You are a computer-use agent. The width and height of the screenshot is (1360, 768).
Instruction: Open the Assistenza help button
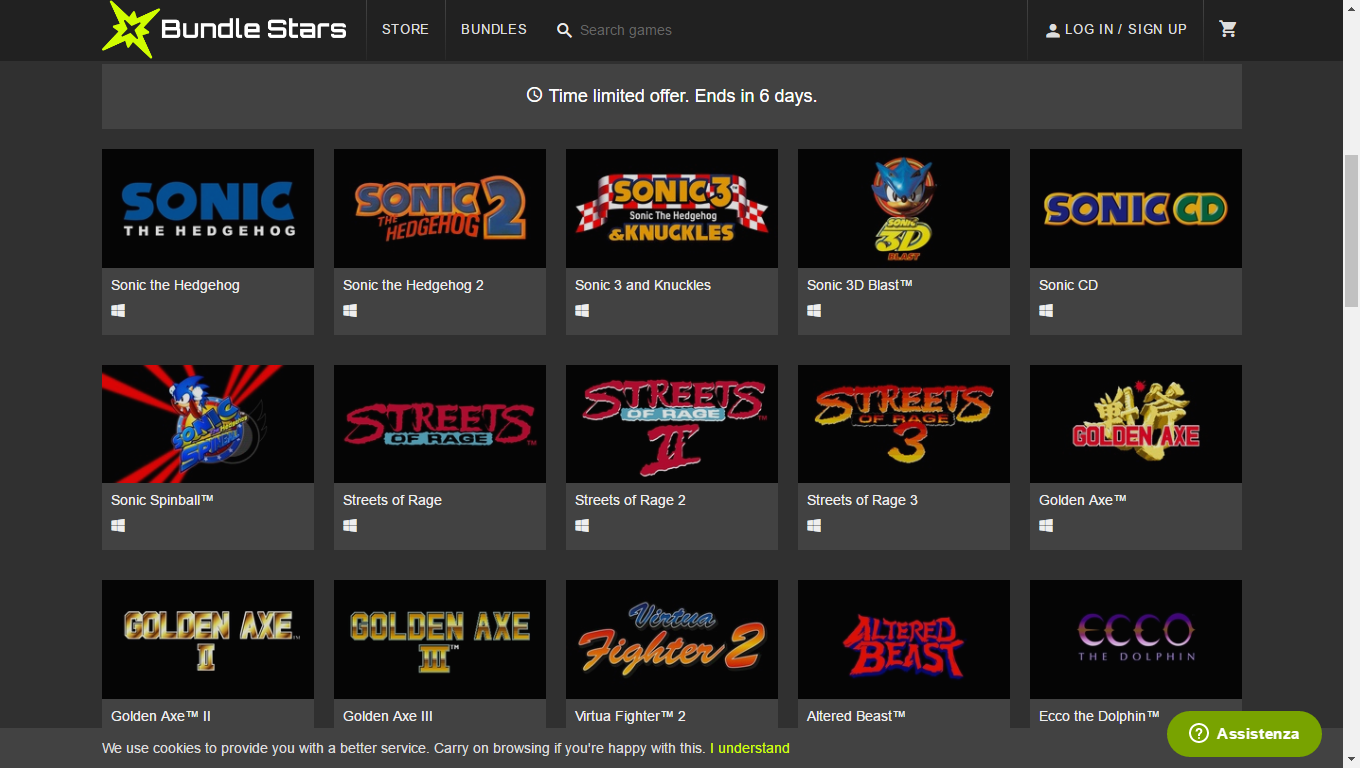click(1243, 734)
